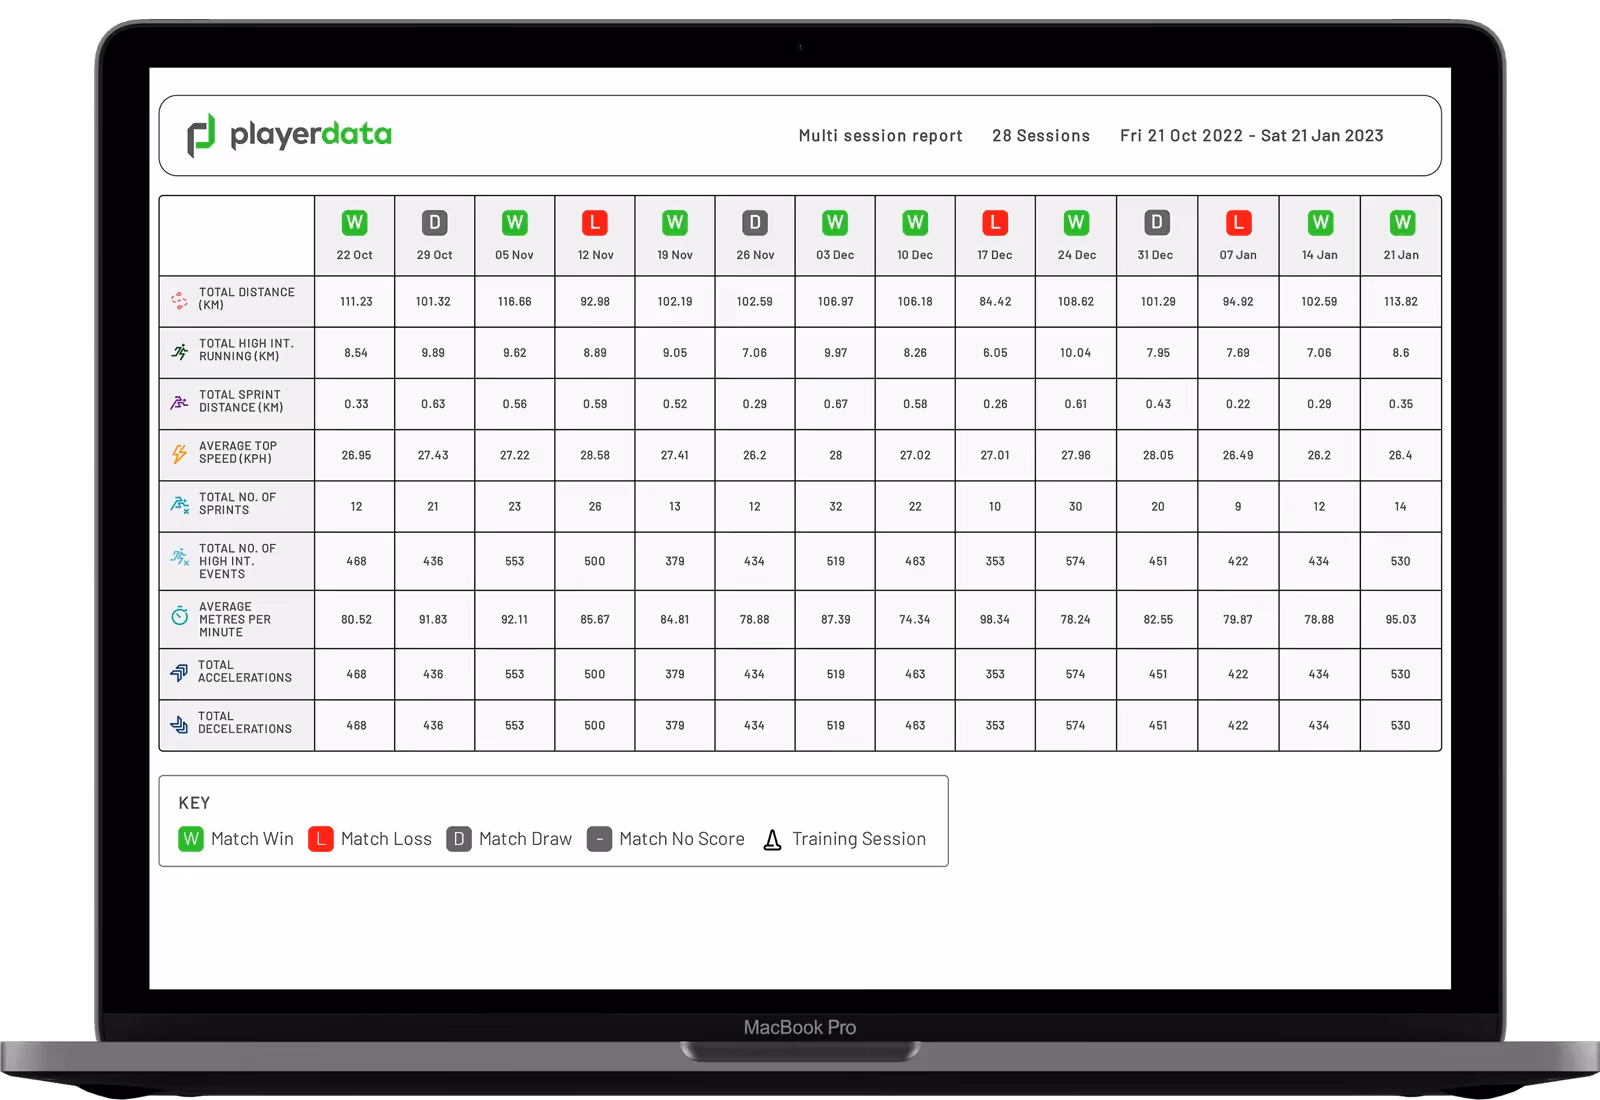This screenshot has width=1600, height=1100.
Task: Click the 'Match No Score' legend label
Action: [x=682, y=839]
